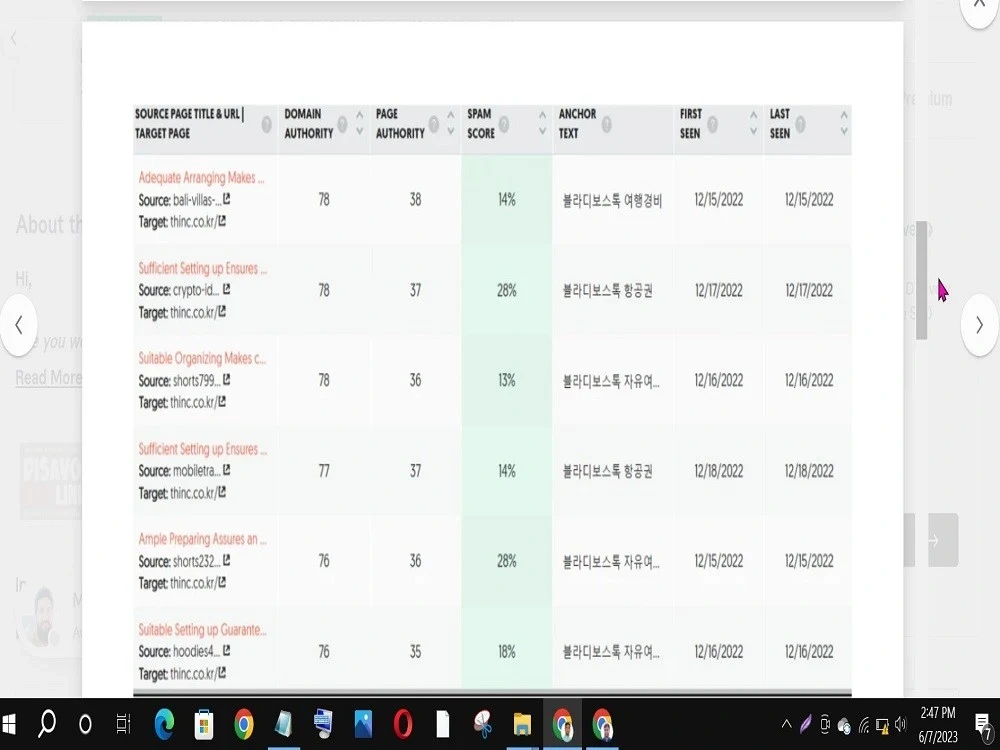Click help icon next to Last Seen

point(800,124)
